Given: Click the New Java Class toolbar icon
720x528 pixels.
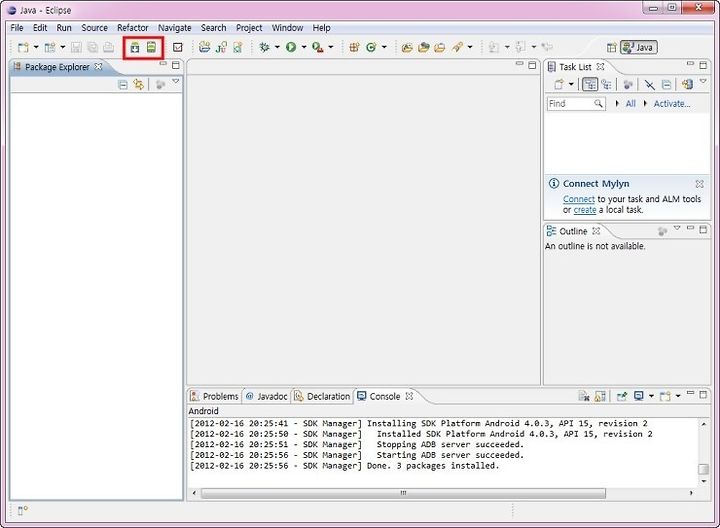Looking at the screenshot, I should 371,47.
